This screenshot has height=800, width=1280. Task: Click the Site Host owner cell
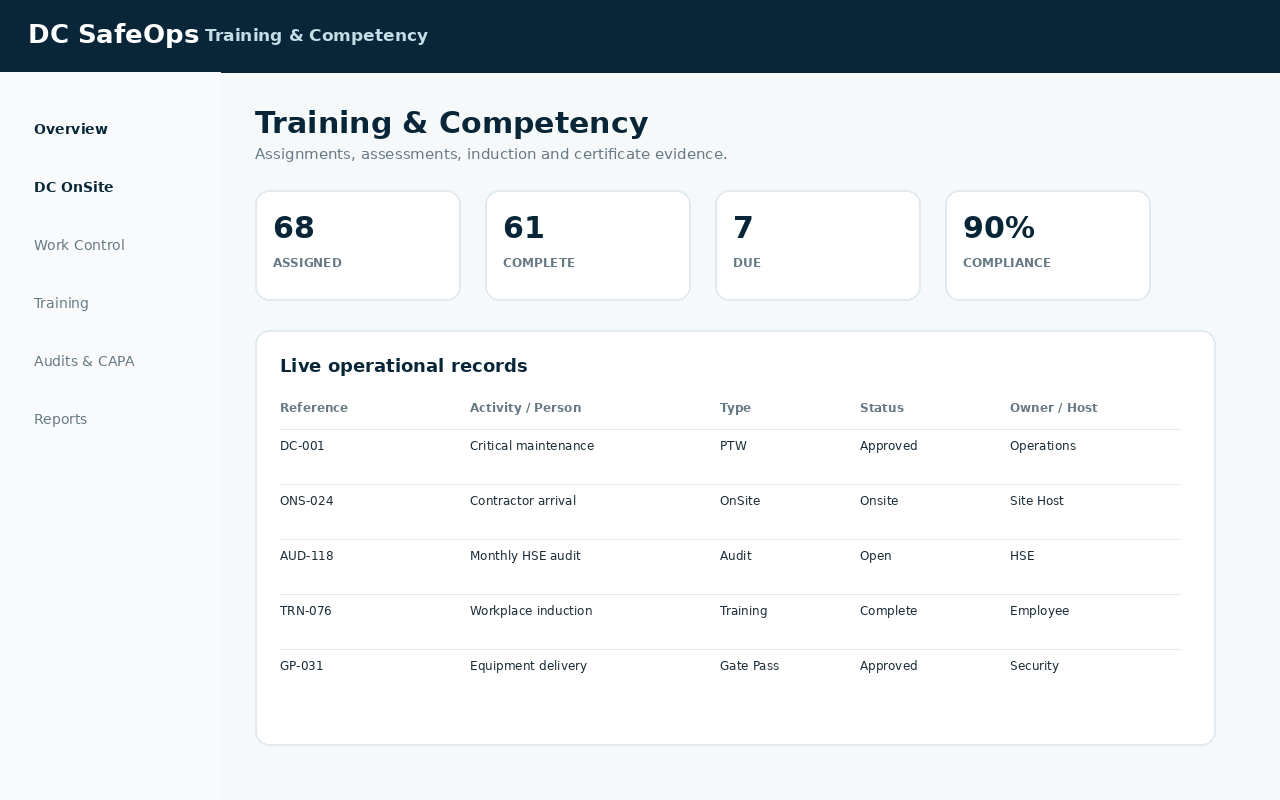[1037, 501]
